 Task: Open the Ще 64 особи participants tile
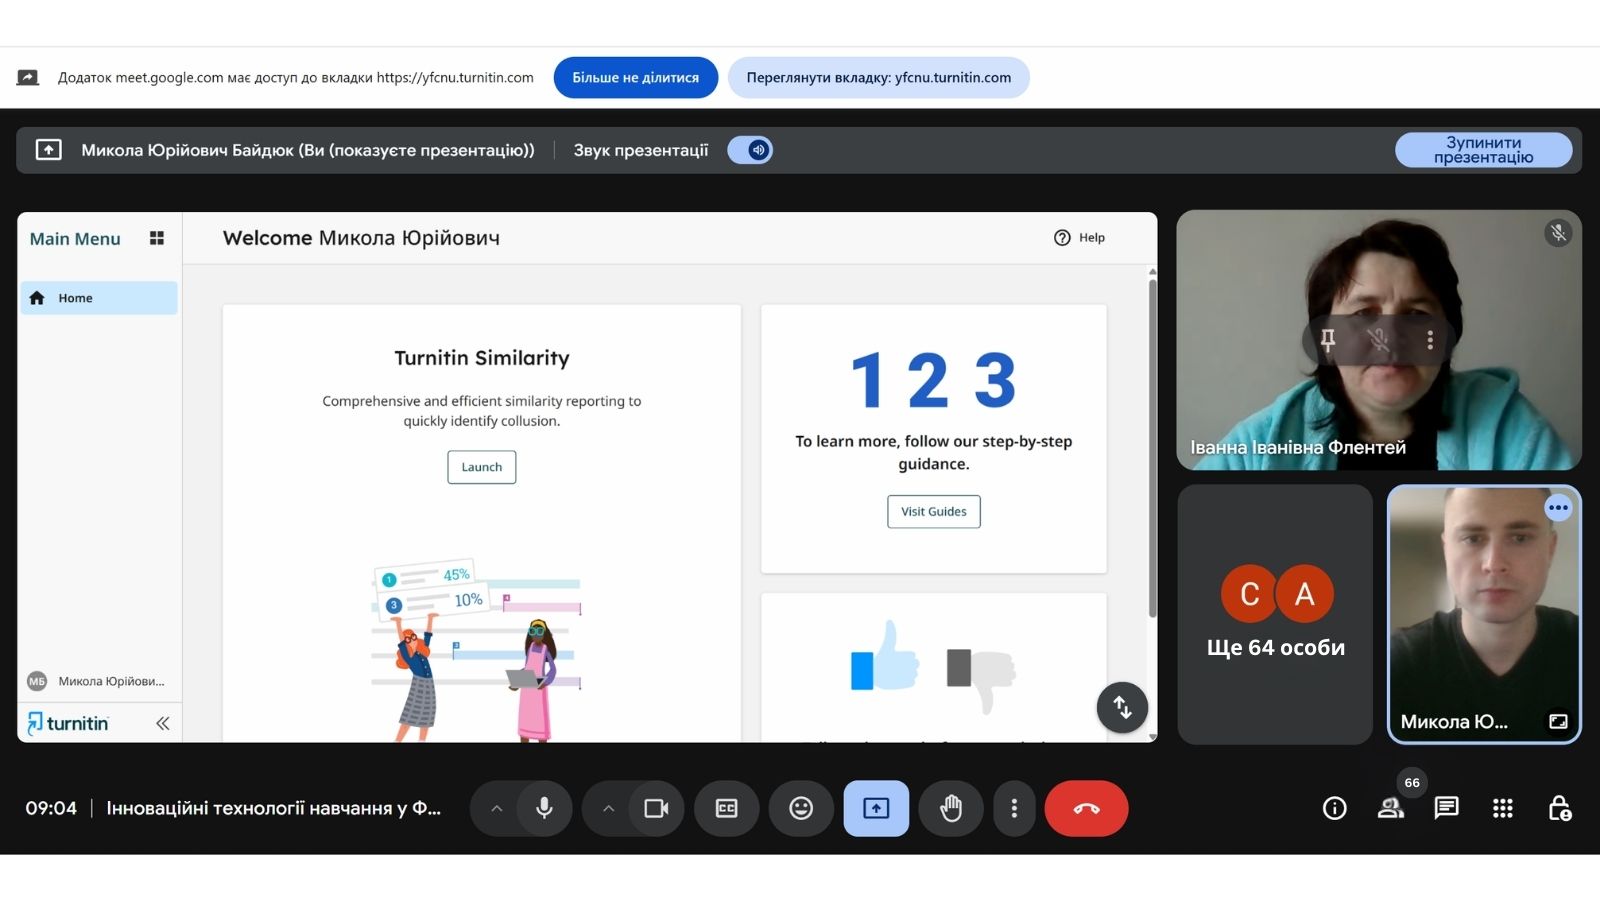tap(1275, 614)
